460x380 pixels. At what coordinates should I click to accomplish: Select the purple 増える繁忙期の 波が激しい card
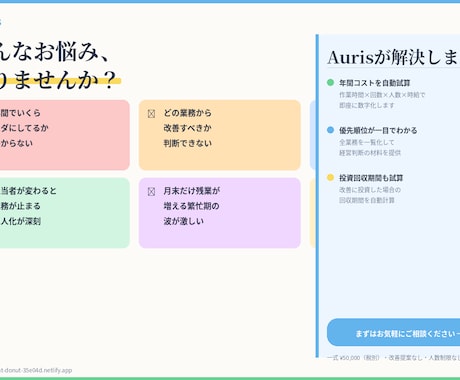[x=220, y=213]
